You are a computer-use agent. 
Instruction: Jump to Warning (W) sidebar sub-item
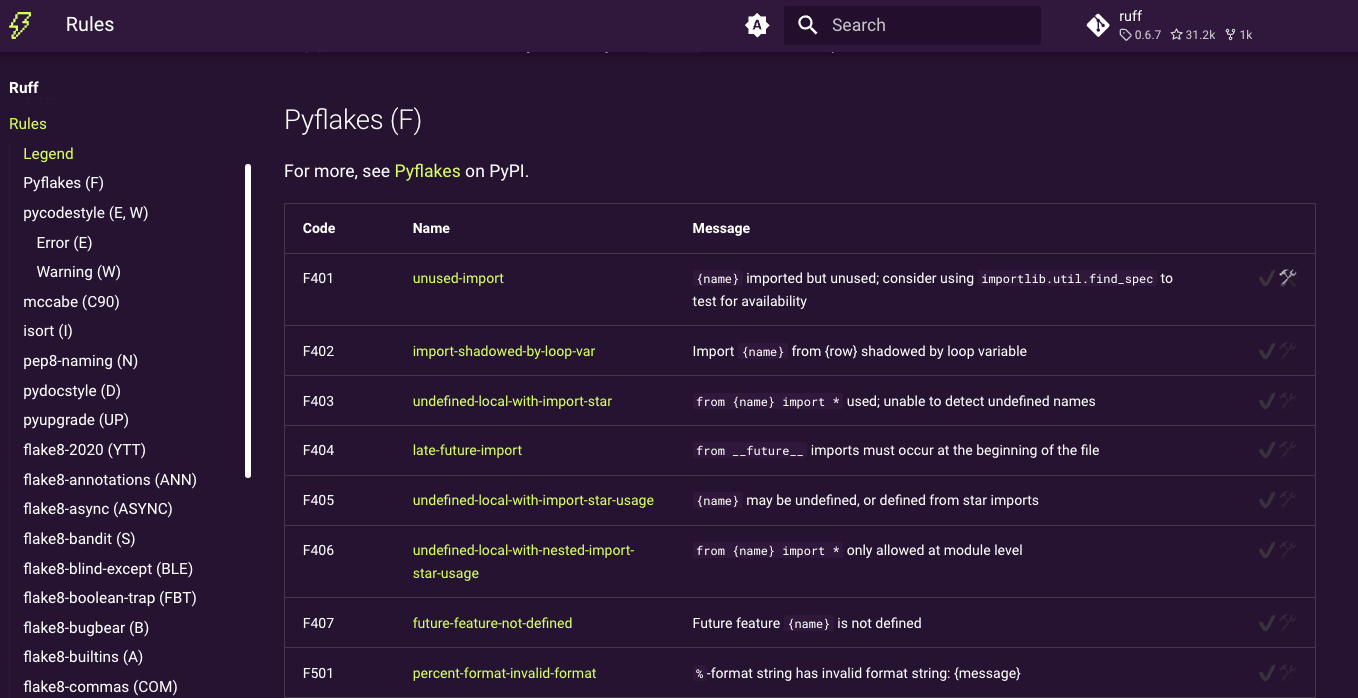point(78,272)
